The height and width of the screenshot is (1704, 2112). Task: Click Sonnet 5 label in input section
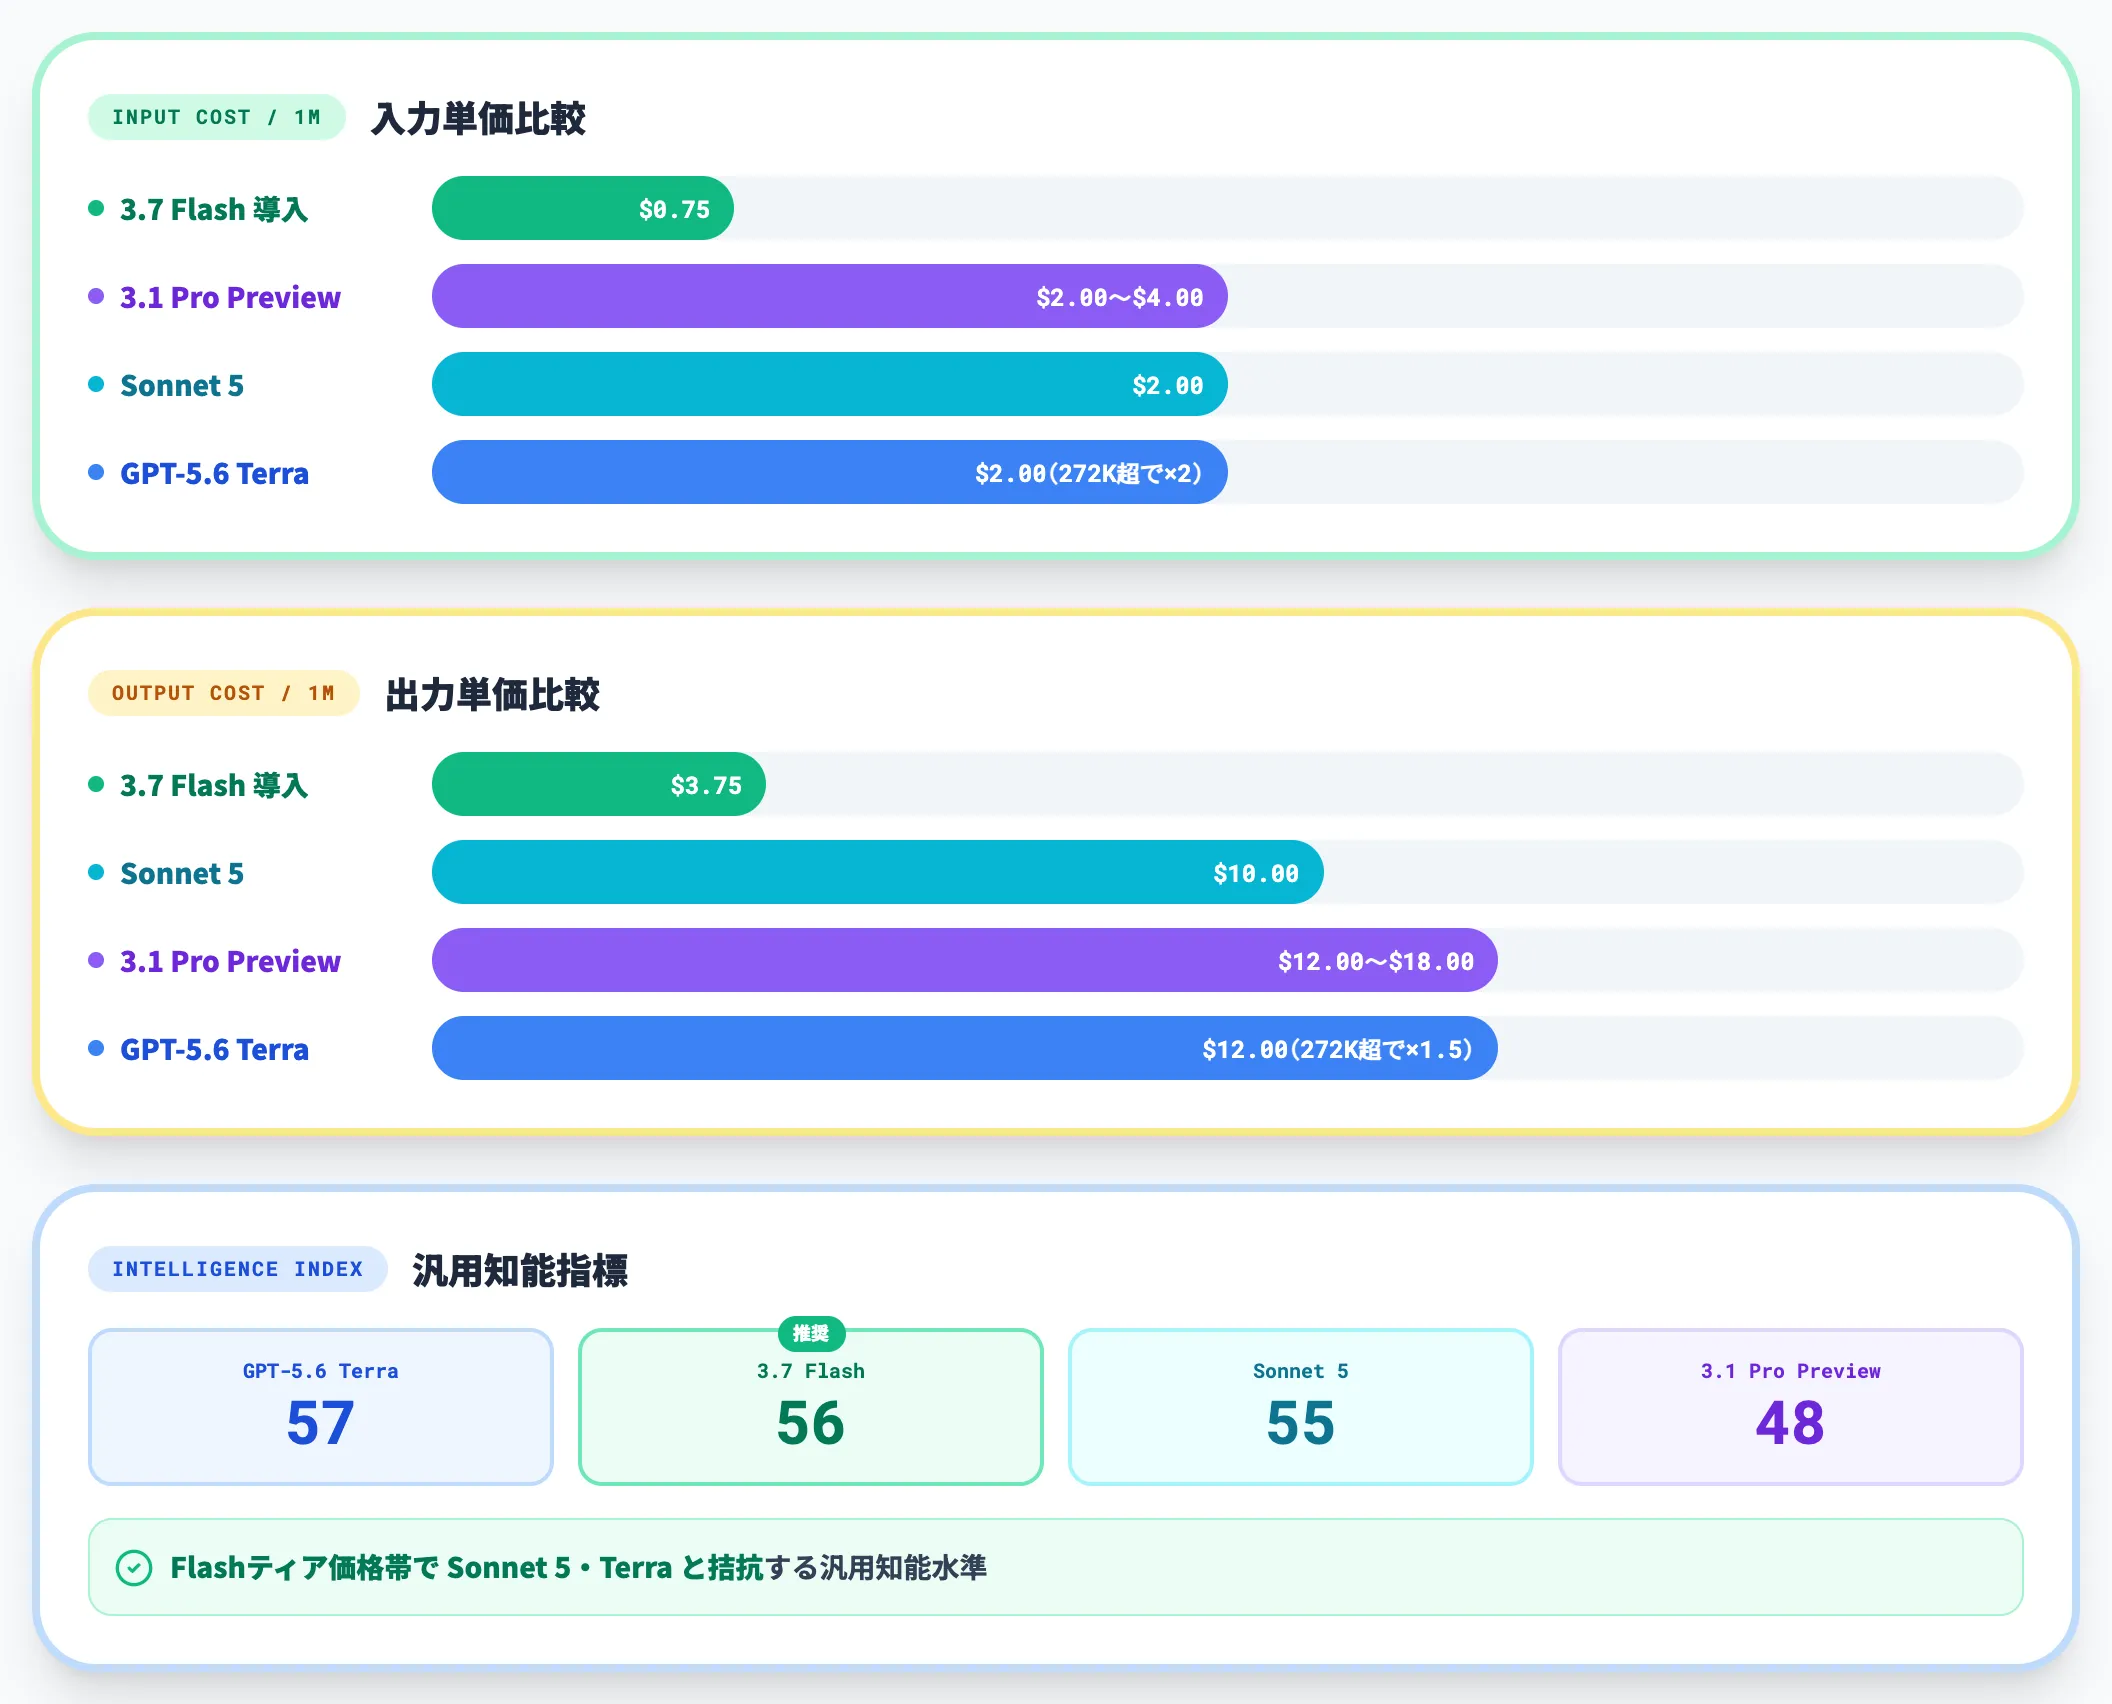(182, 385)
